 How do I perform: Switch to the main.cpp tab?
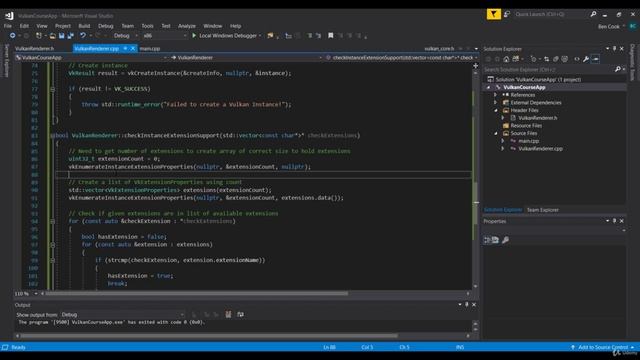click(150, 49)
